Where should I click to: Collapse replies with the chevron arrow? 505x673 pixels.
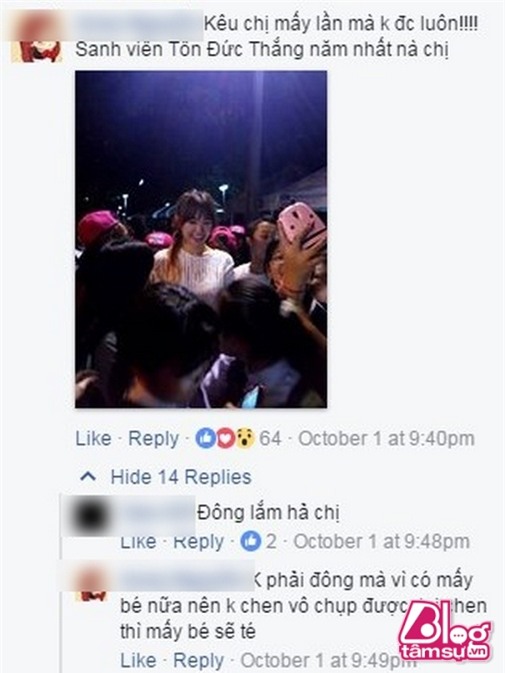point(88,476)
